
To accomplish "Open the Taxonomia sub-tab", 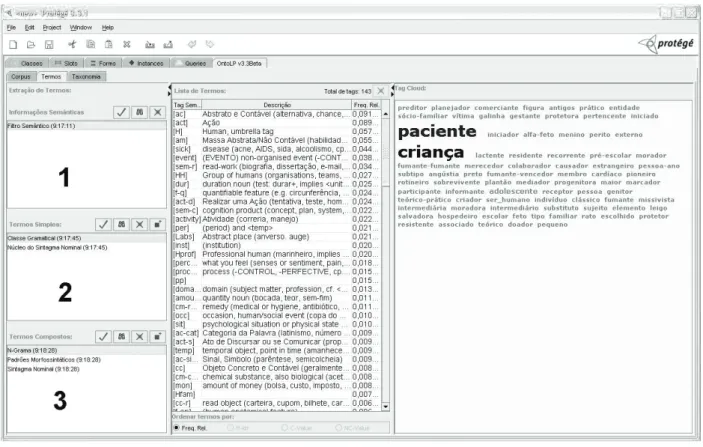I will tap(86, 77).
